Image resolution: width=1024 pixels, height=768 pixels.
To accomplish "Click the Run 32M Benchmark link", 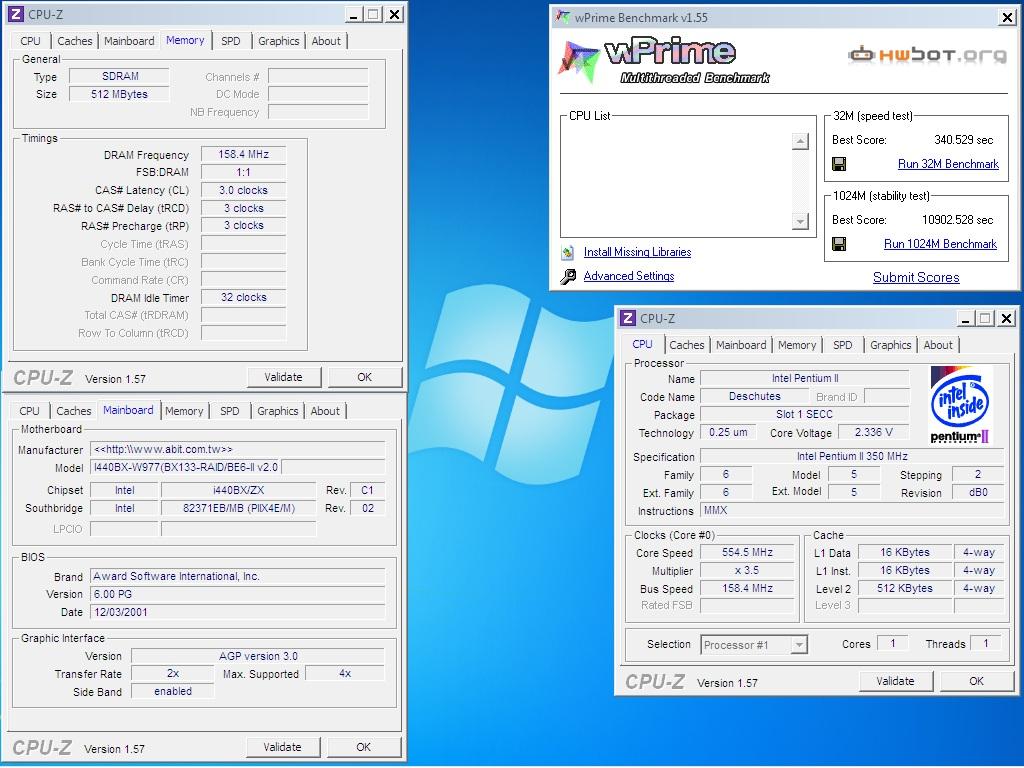I will [948, 164].
